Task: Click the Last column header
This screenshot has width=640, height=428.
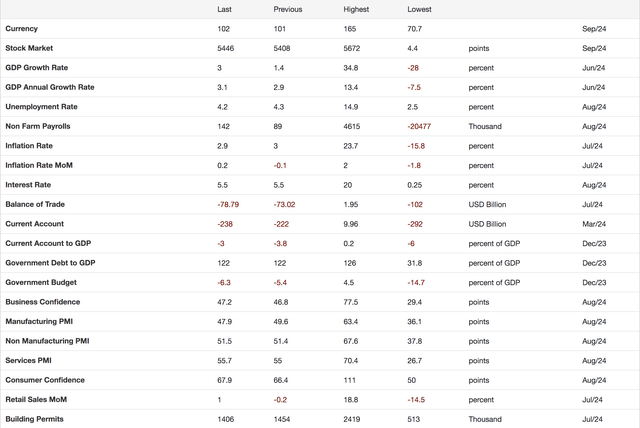Action: point(224,9)
